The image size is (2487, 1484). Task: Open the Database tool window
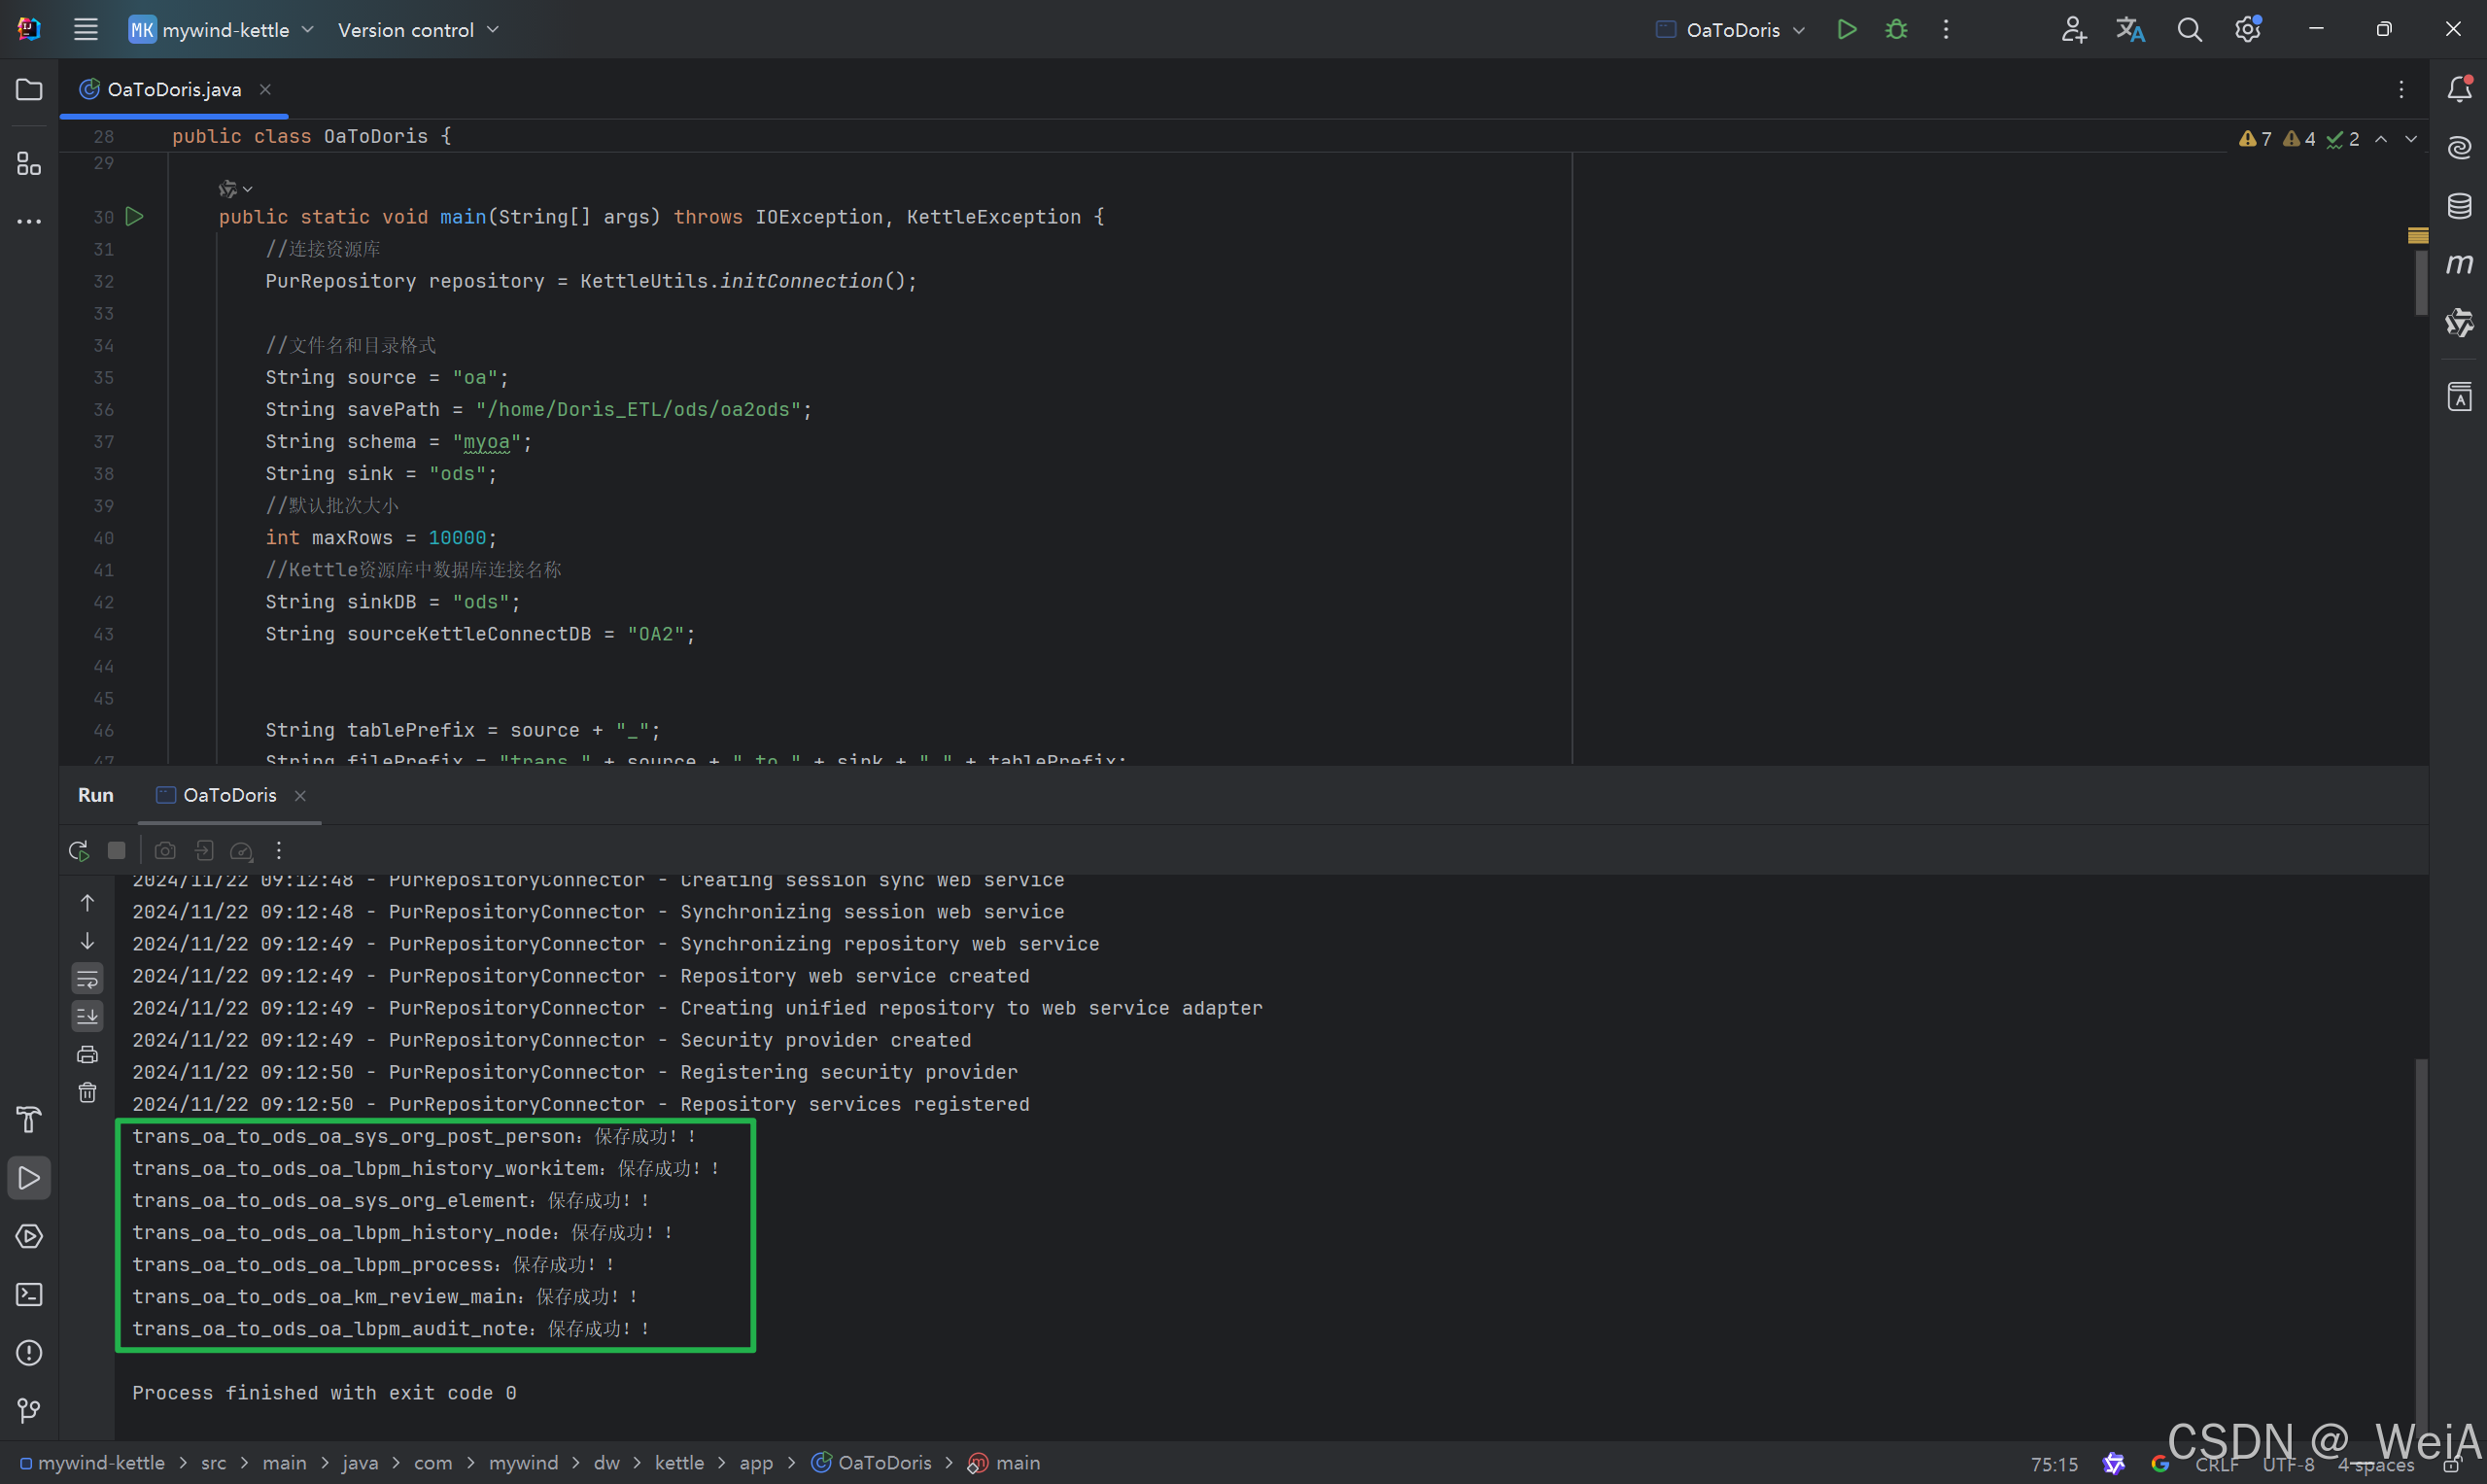tap(2459, 207)
